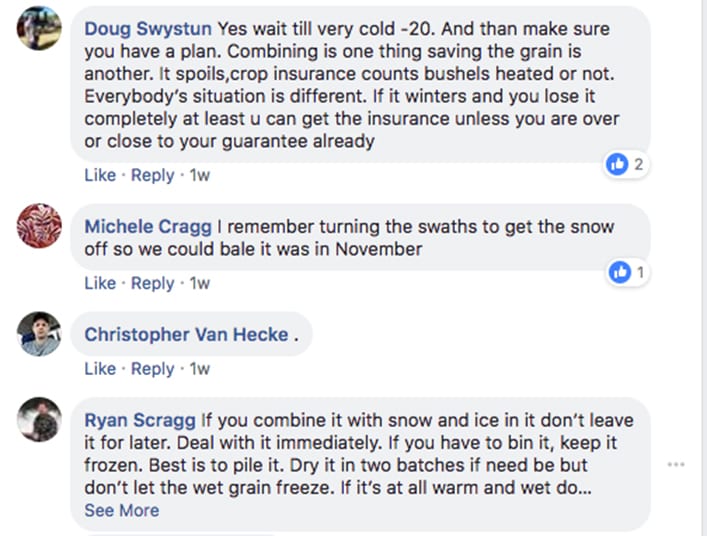Open Doug Swystun's profile name link
The height and width of the screenshot is (536, 707).
148,29
